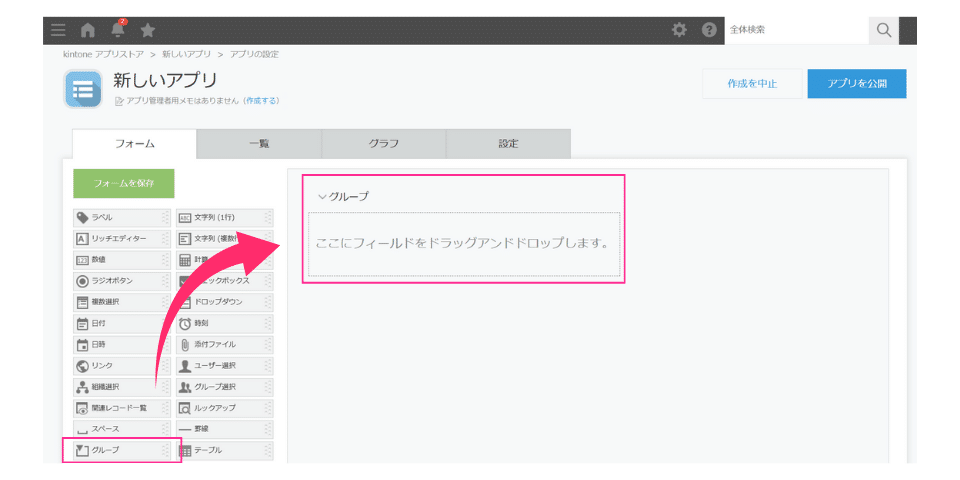Click the 作成する link

point(261,100)
